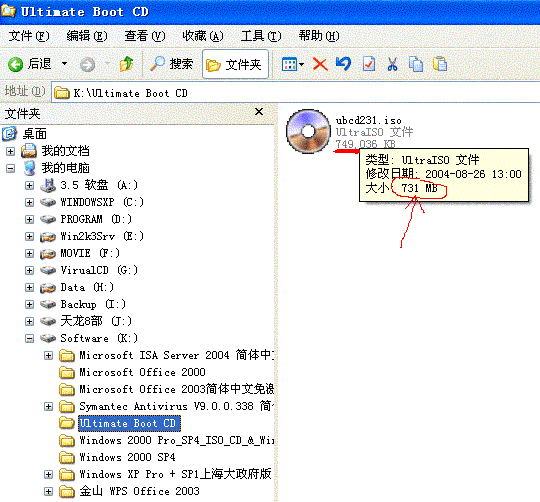Select Data (H:) drive icon
The height and width of the screenshot is (502, 540).
tap(48, 288)
